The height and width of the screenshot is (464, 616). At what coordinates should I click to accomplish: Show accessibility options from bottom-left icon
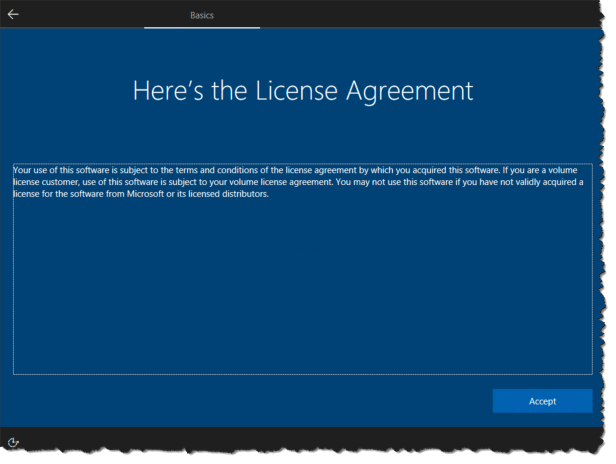pos(13,442)
